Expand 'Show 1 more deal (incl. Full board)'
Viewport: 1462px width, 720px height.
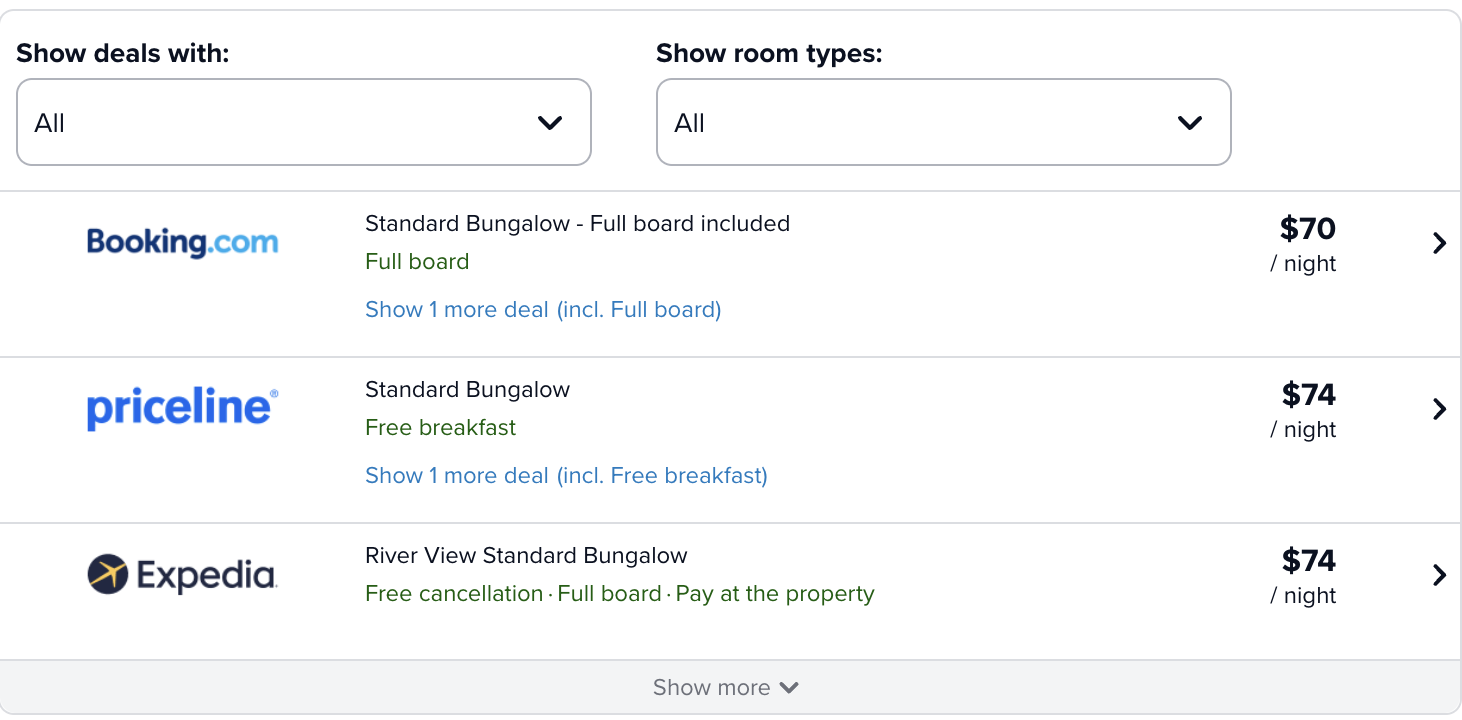(x=543, y=310)
